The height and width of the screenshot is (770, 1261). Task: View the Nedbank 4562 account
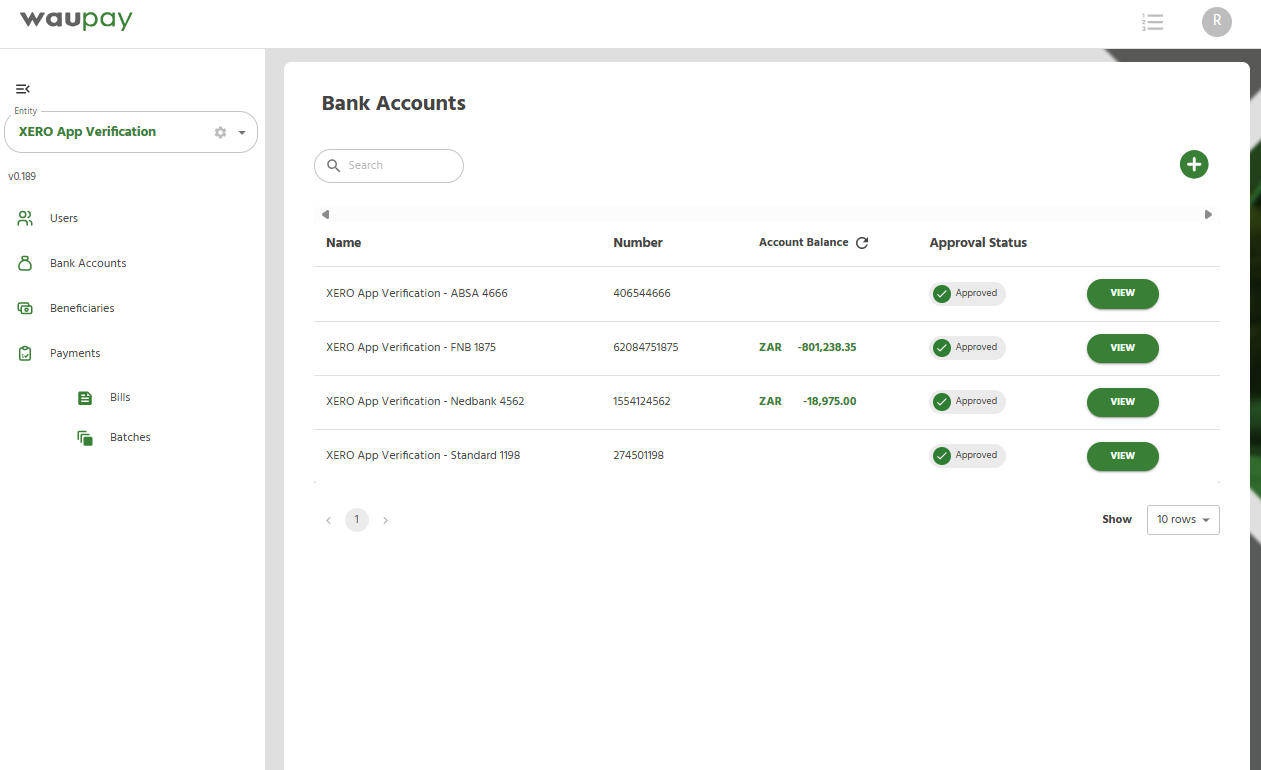tap(1122, 402)
